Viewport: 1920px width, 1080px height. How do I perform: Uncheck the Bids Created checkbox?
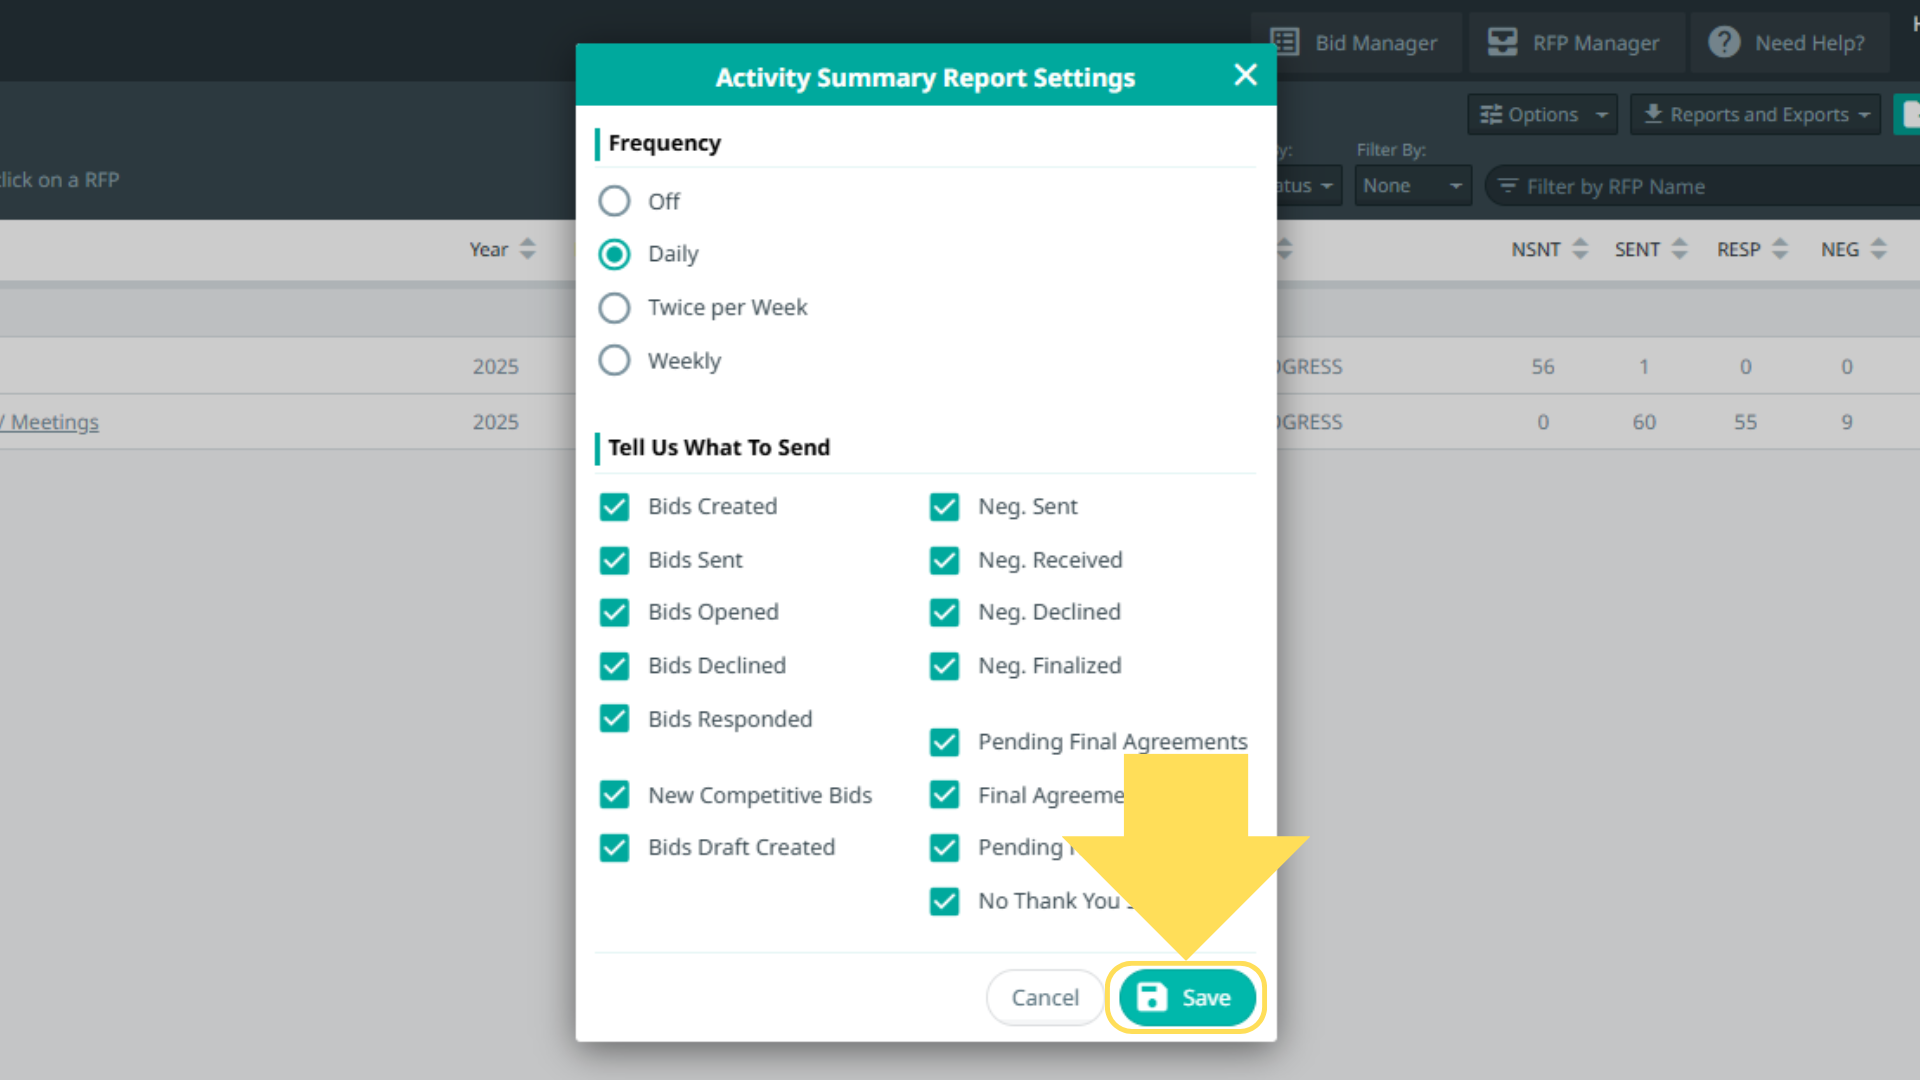614,507
